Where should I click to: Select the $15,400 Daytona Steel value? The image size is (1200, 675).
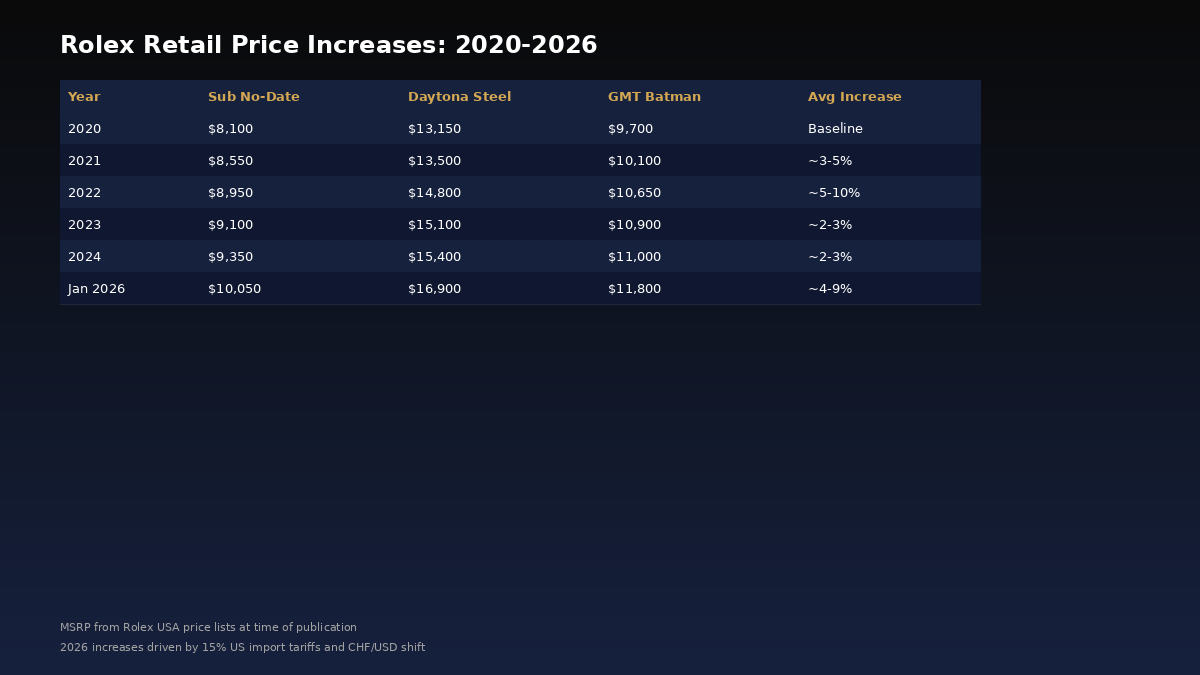(x=434, y=257)
